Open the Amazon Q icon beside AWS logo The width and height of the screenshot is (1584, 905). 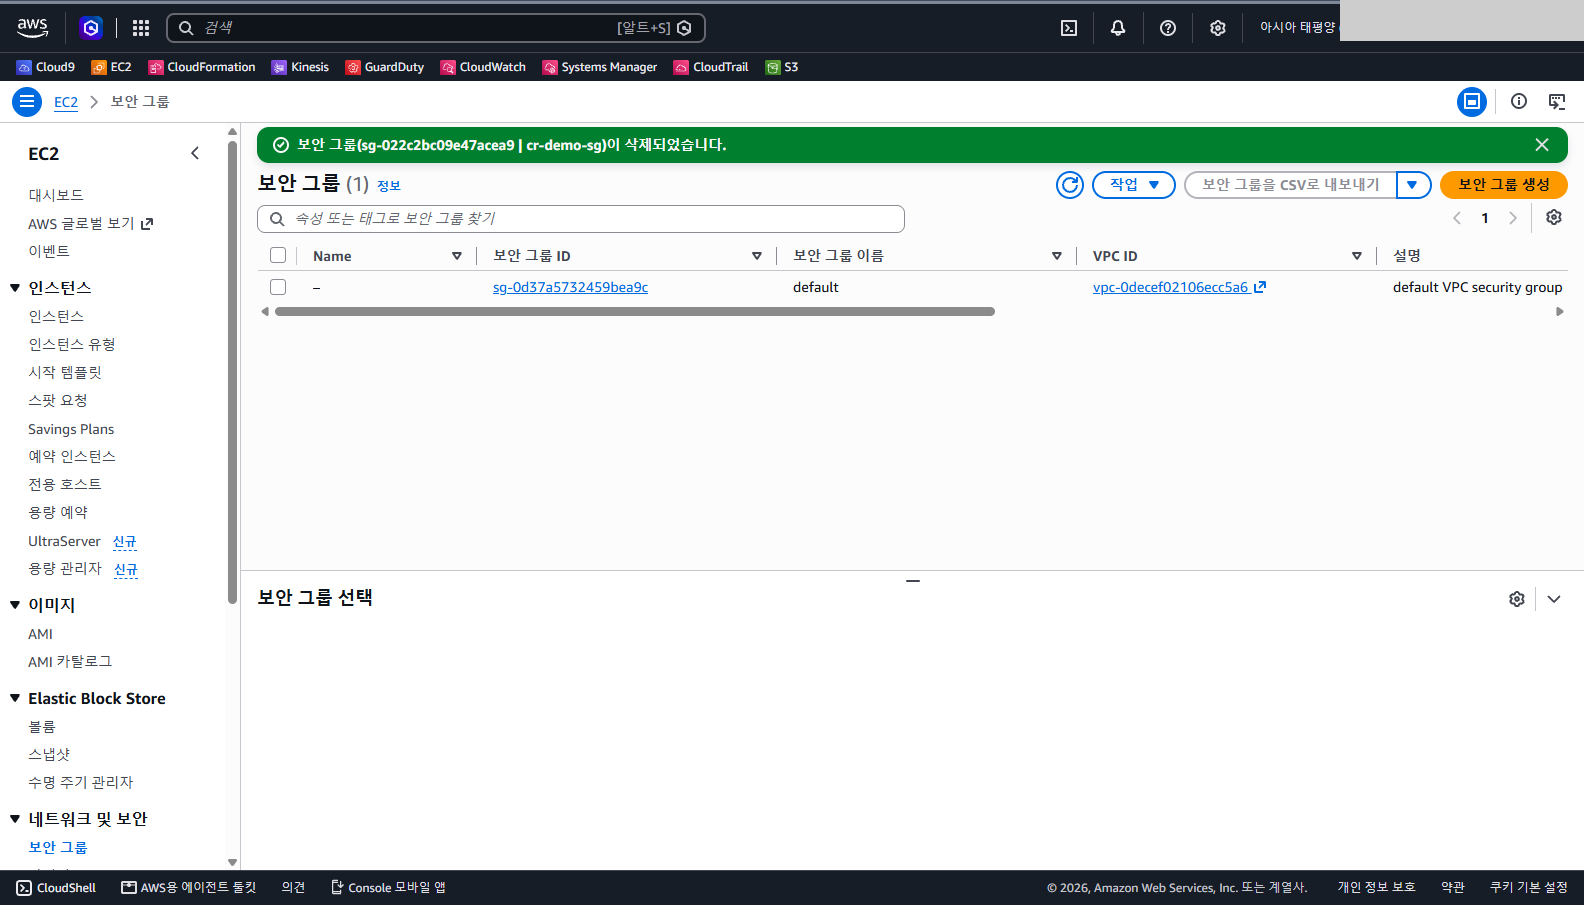tap(91, 28)
